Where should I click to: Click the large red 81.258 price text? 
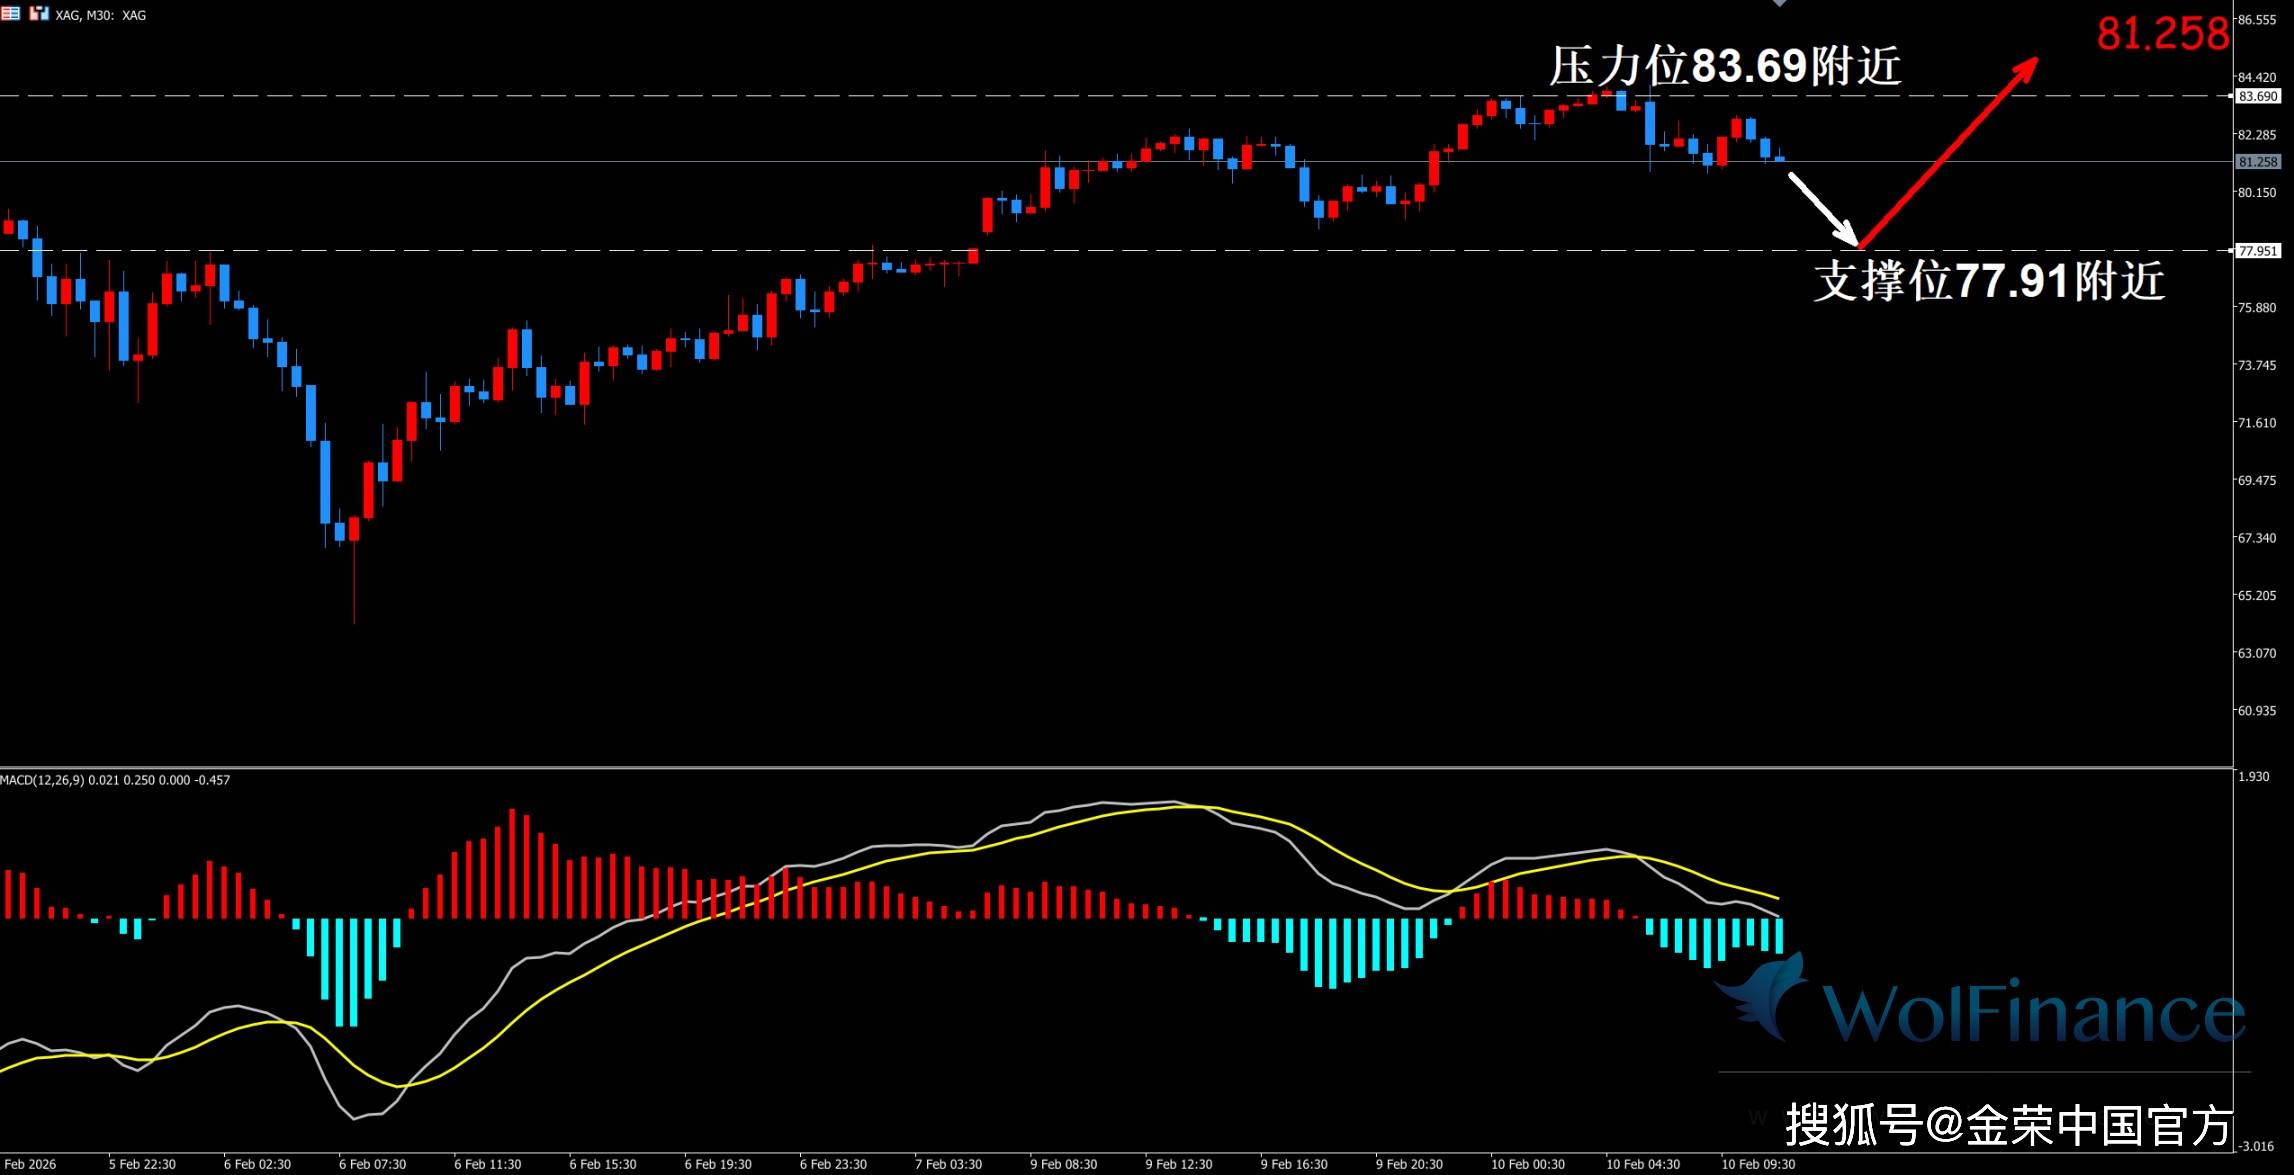2162,34
